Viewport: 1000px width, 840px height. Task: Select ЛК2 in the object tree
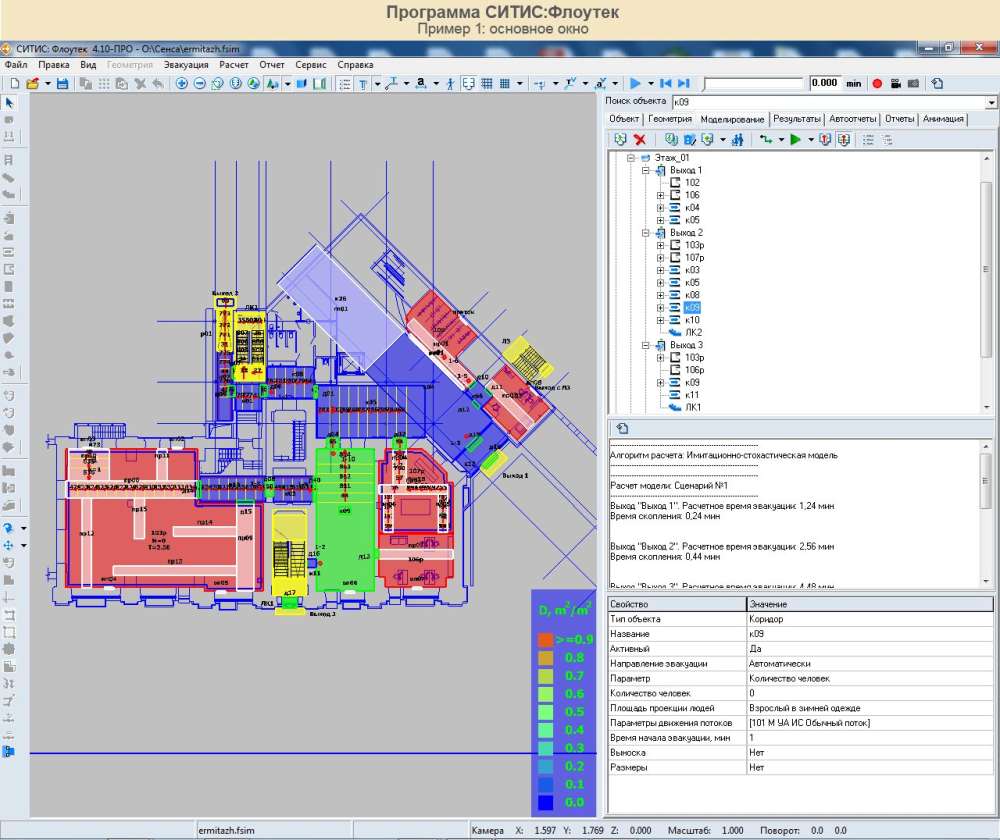pos(693,332)
